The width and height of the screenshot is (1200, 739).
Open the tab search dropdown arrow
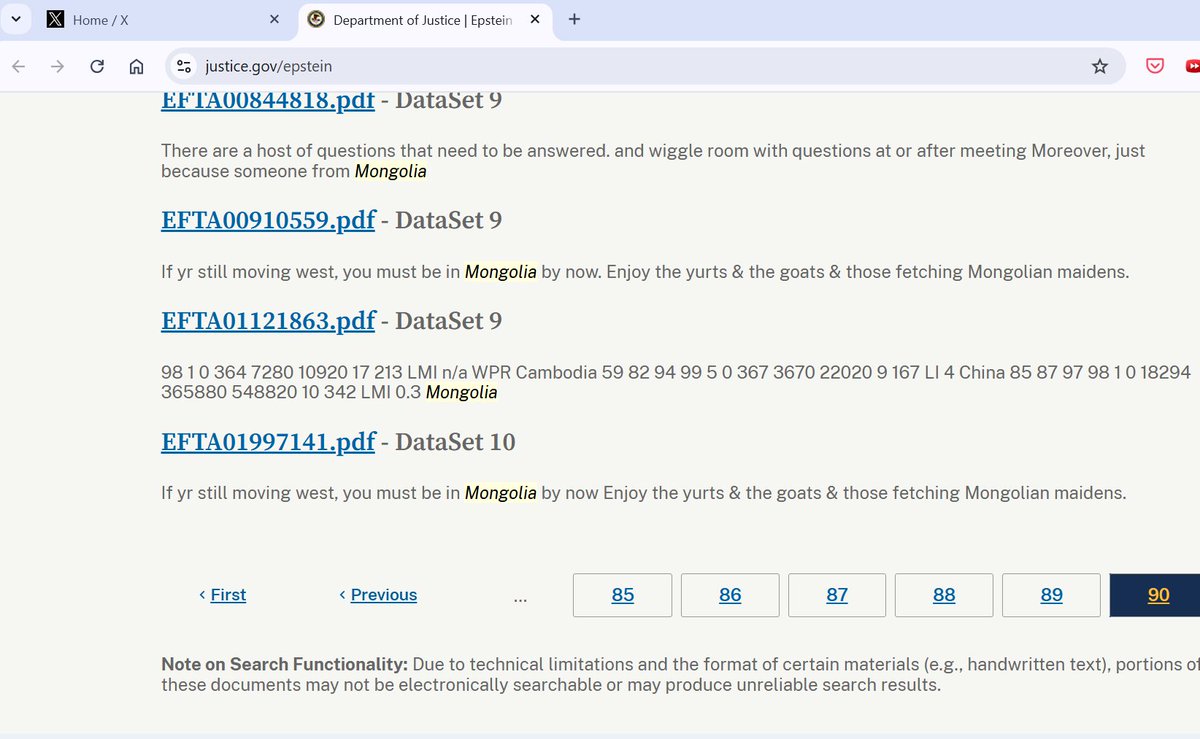click(15, 20)
